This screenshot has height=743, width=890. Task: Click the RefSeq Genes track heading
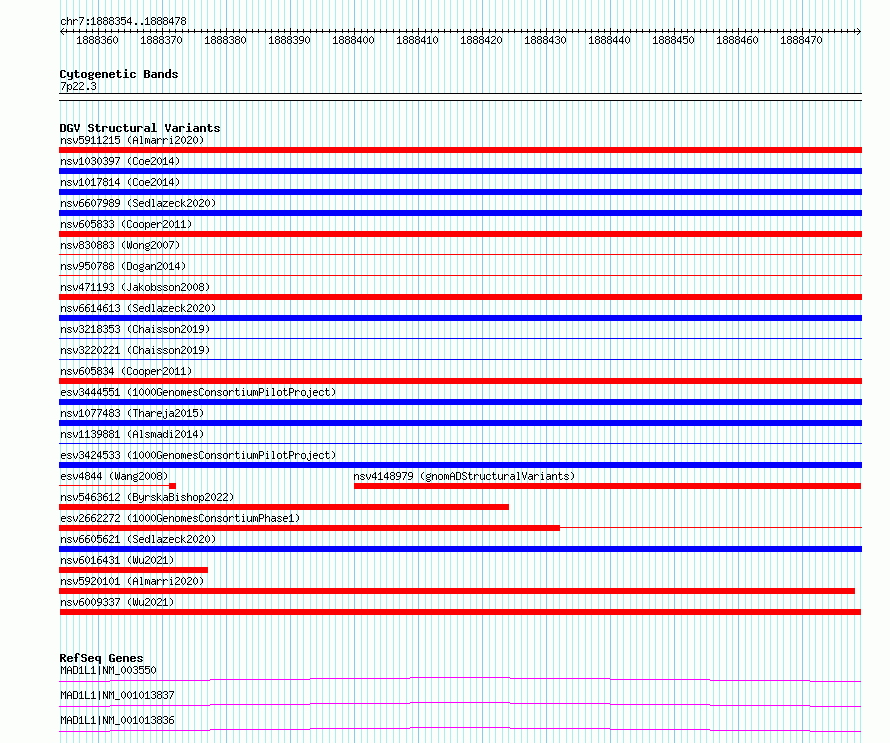(101, 658)
